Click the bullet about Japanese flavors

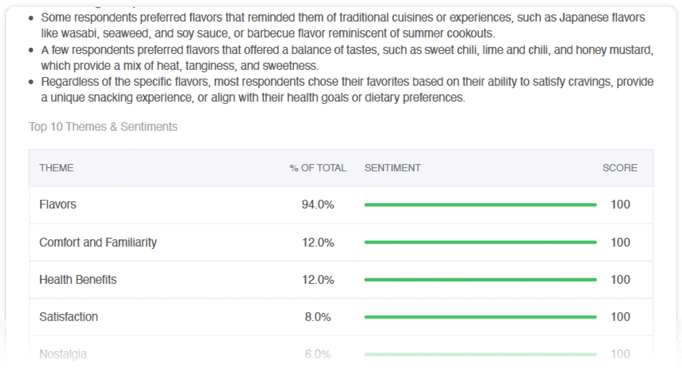[343, 25]
